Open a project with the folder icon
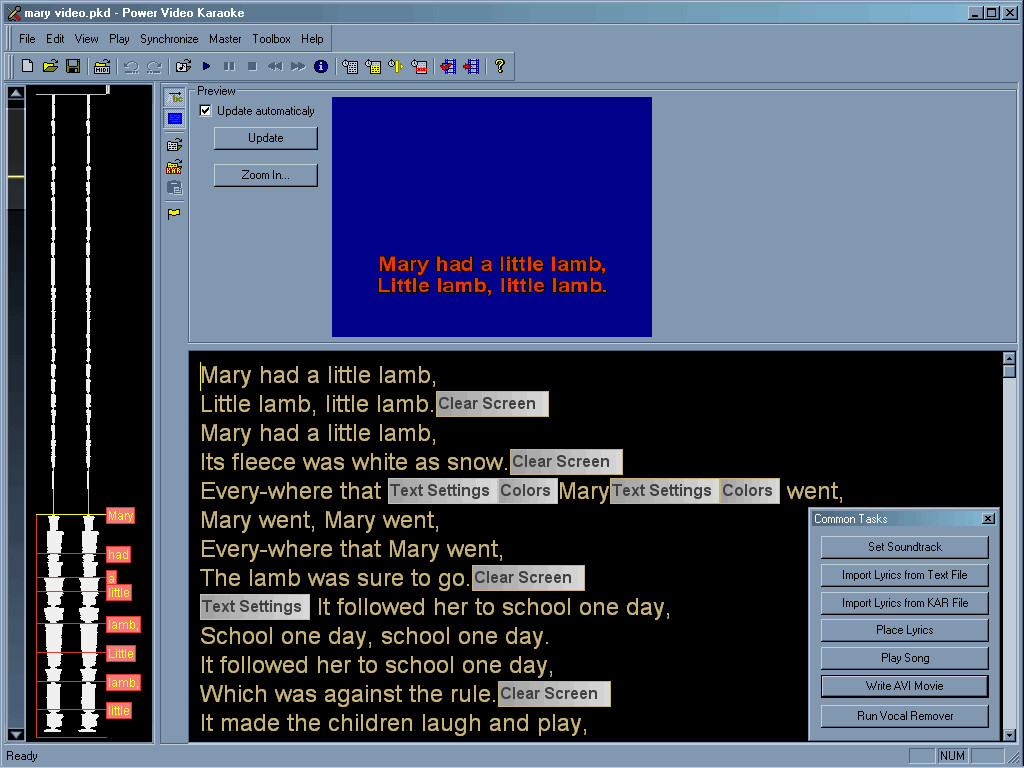This screenshot has height=768, width=1024. (x=50, y=66)
